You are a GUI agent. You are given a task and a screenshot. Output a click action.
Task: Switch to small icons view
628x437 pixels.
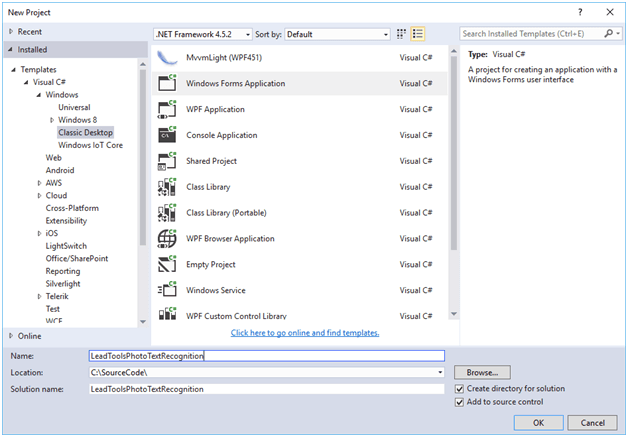click(x=401, y=34)
